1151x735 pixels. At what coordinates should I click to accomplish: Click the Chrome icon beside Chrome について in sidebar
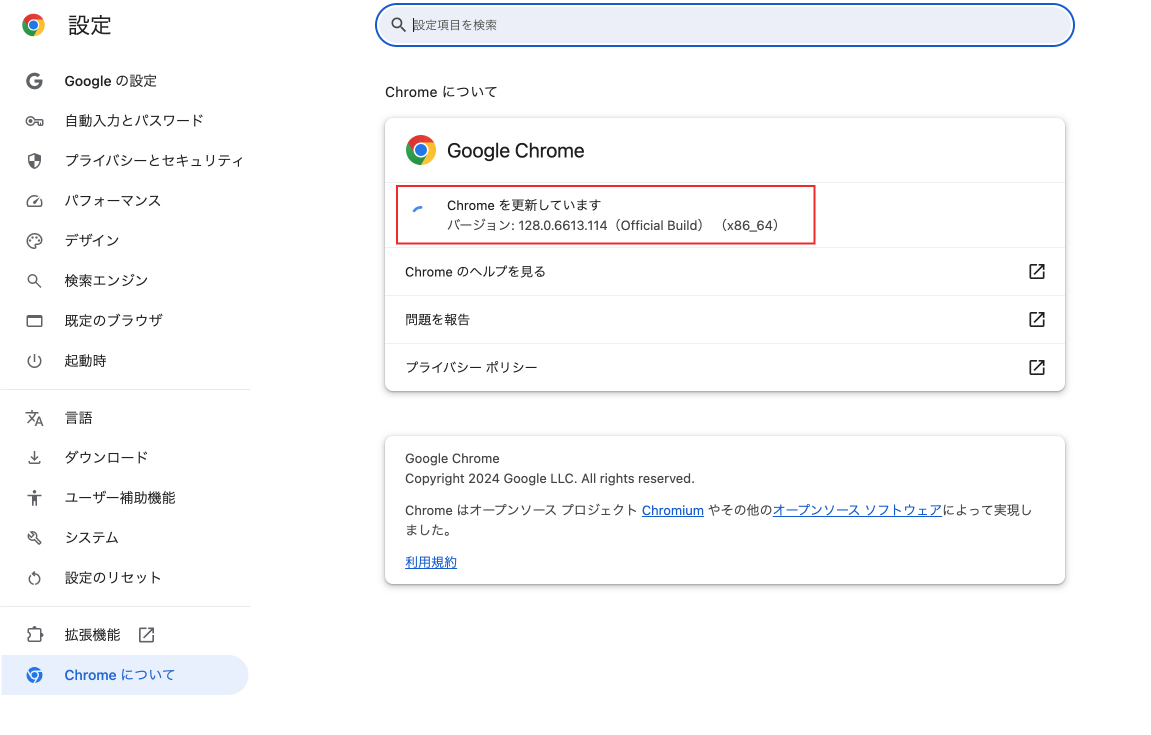click(35, 675)
